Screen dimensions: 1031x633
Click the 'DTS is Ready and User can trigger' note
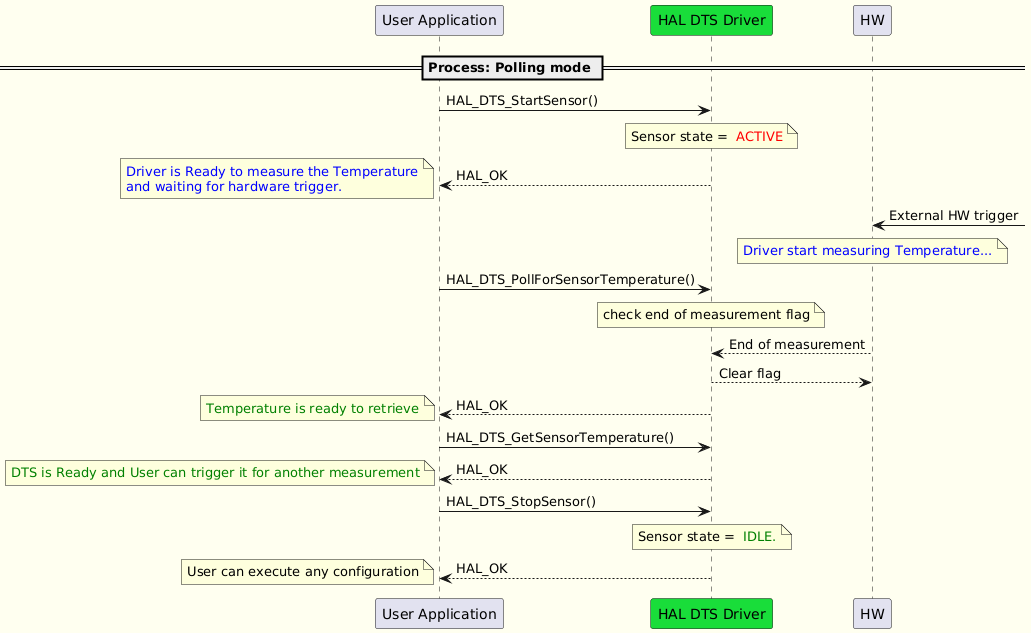(x=220, y=473)
